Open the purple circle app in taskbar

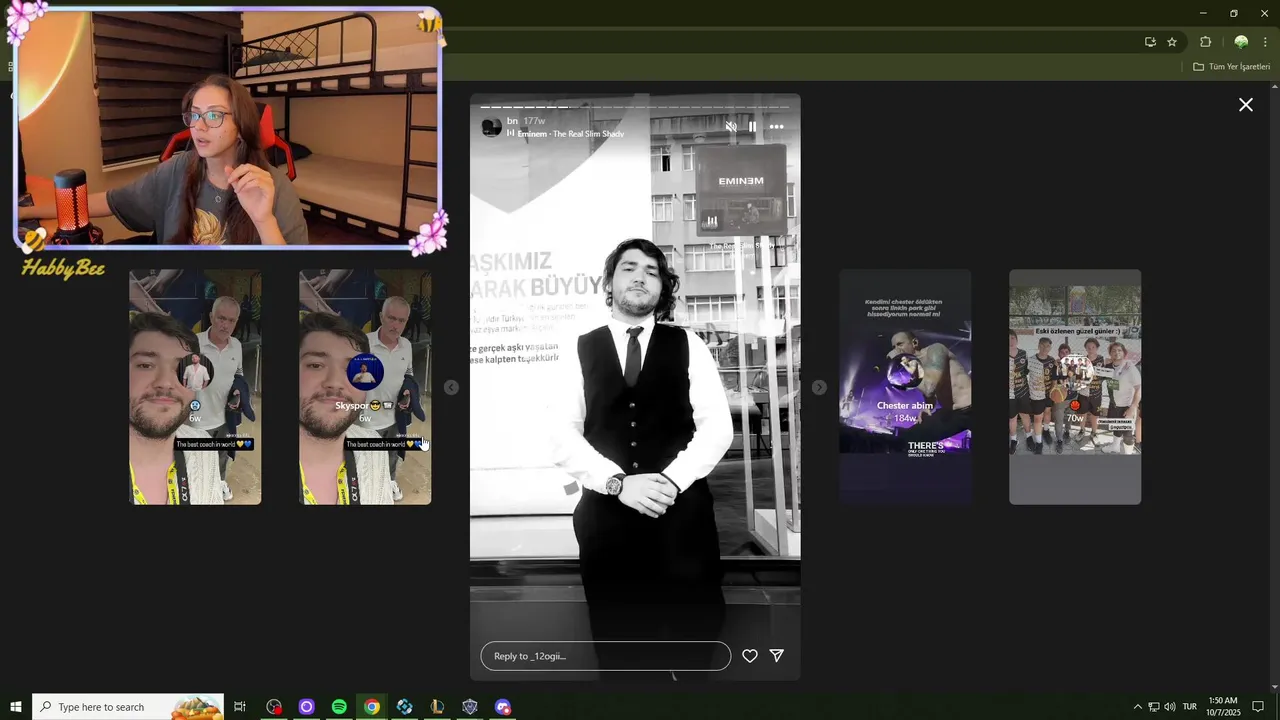307,707
